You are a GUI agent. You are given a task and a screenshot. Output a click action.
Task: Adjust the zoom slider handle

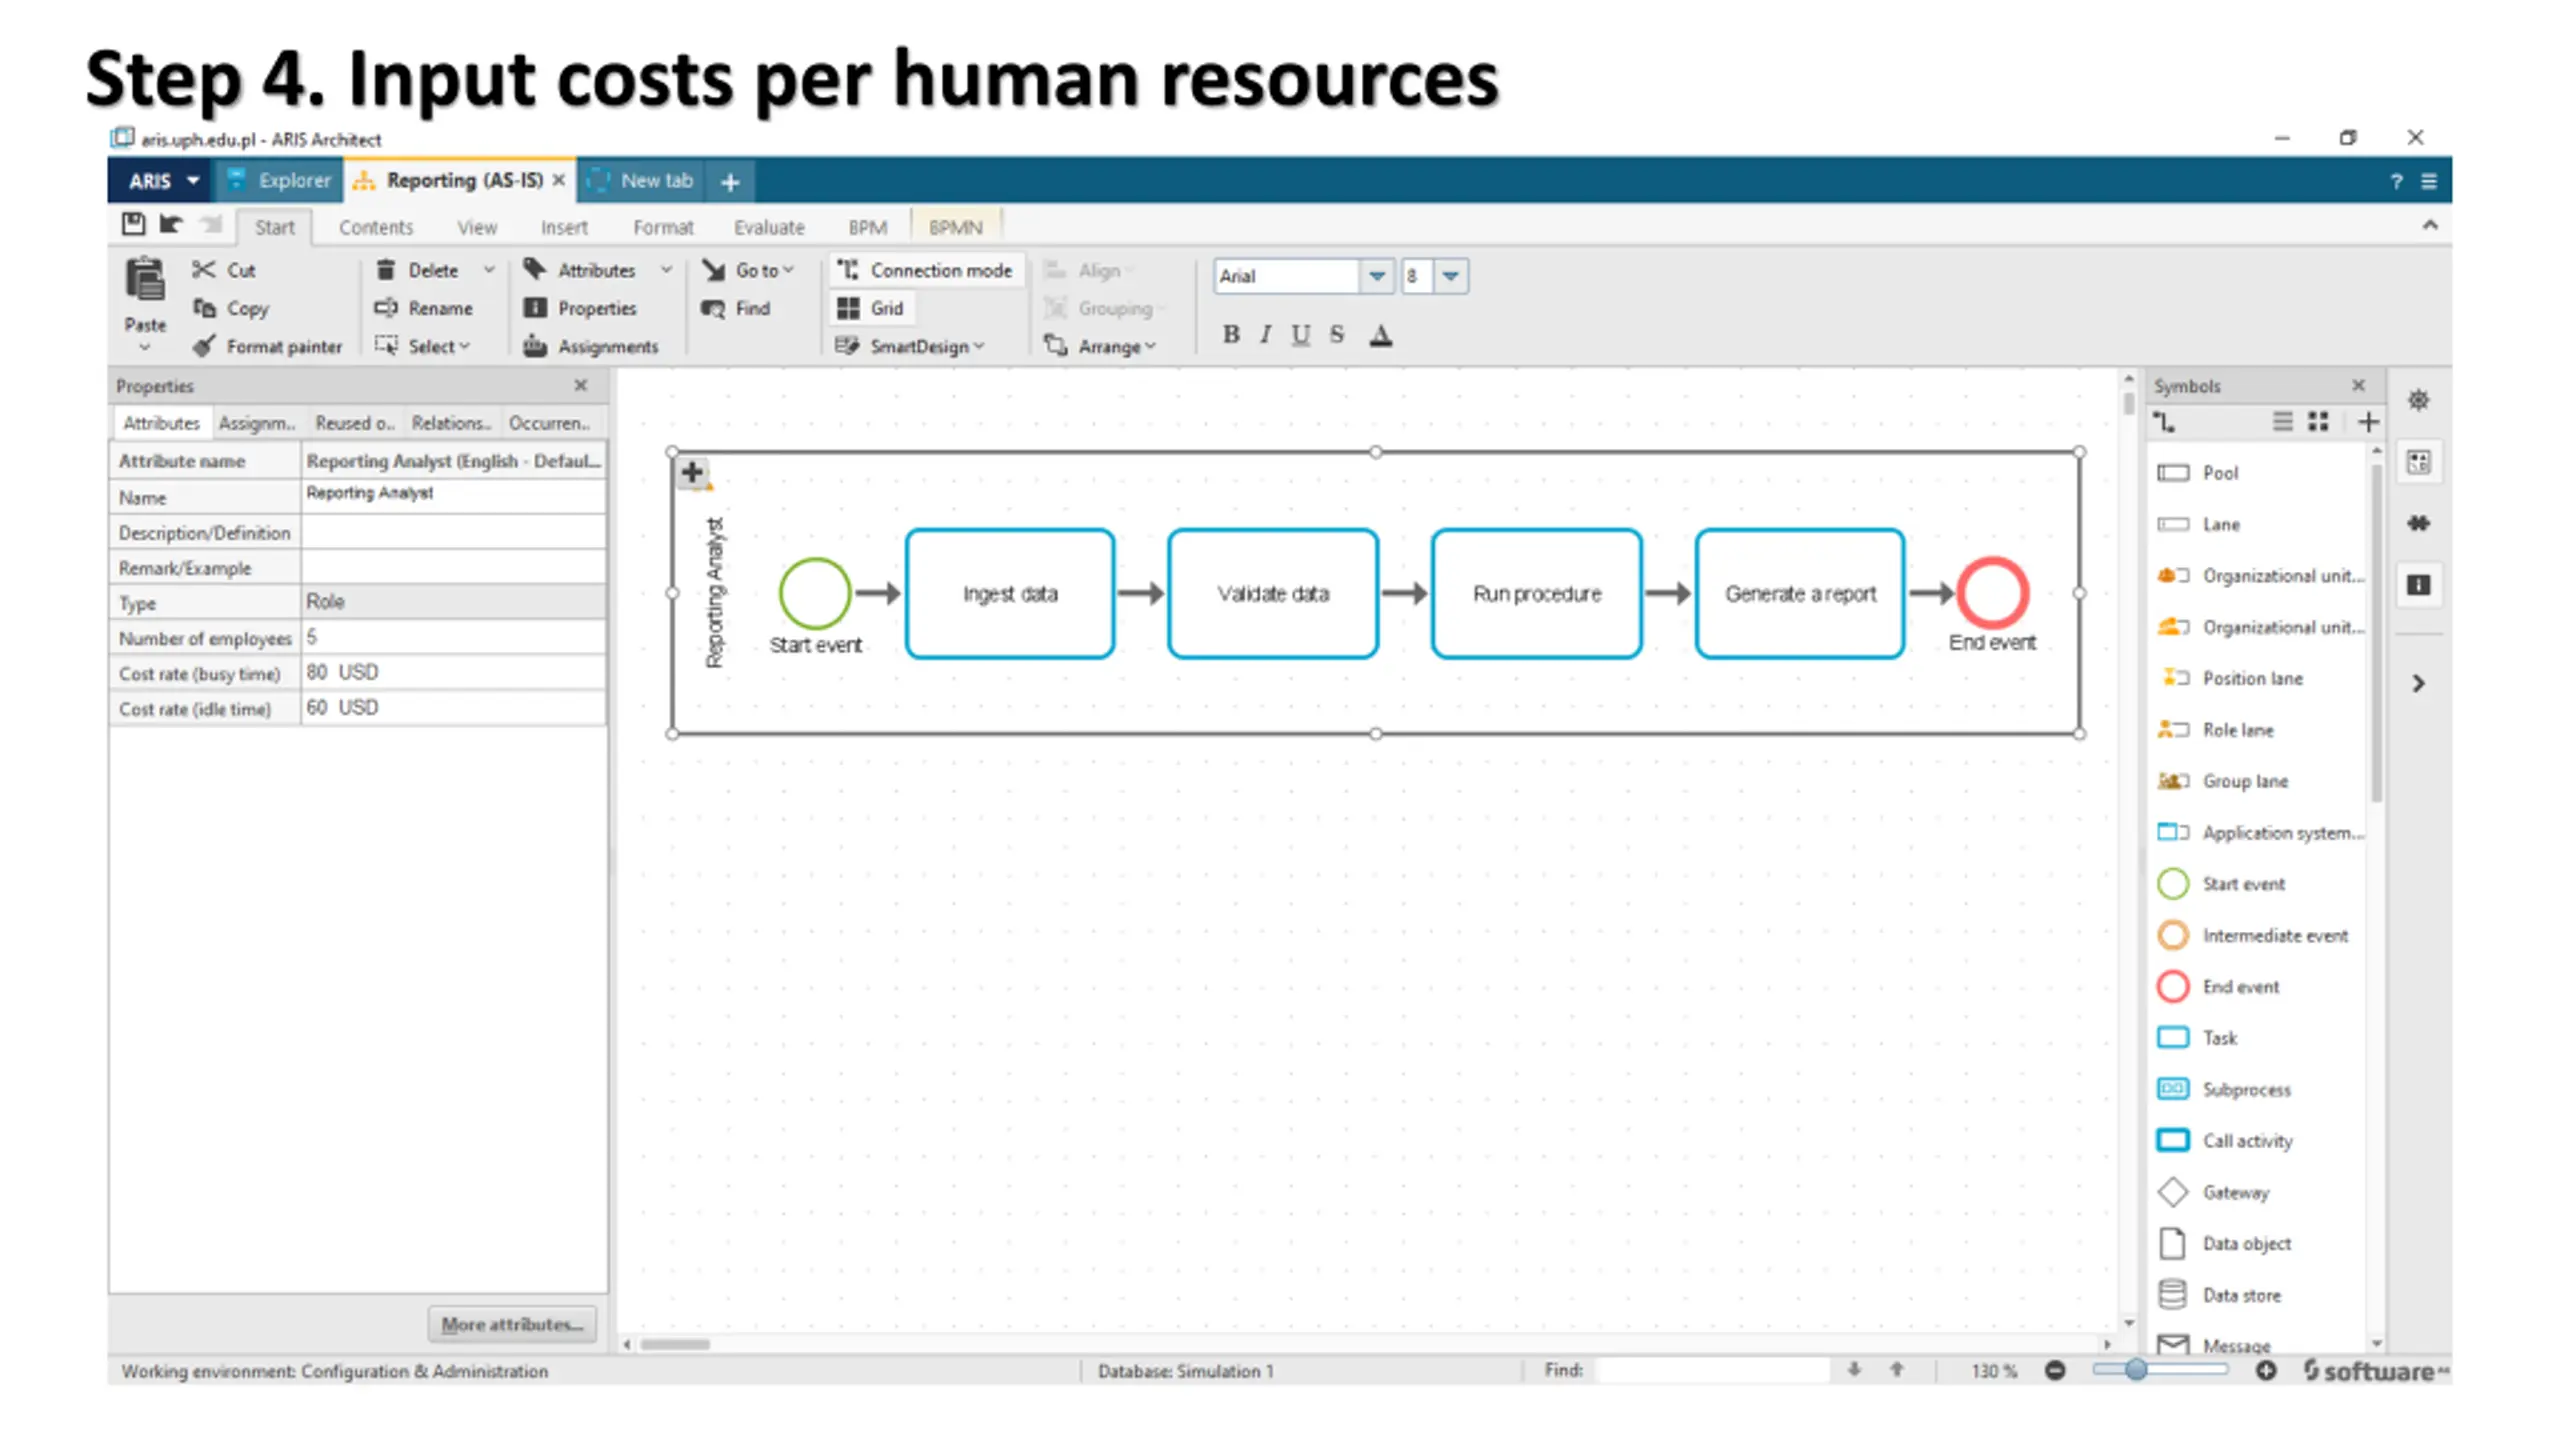point(2136,1370)
